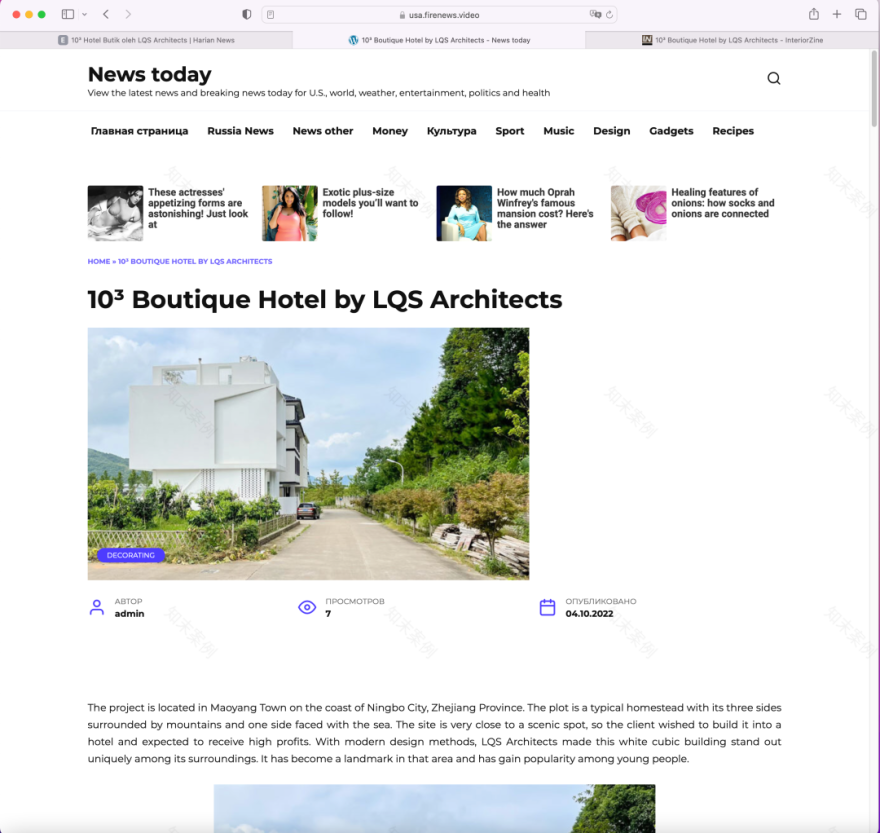Go back to the previous page

(x=106, y=14)
